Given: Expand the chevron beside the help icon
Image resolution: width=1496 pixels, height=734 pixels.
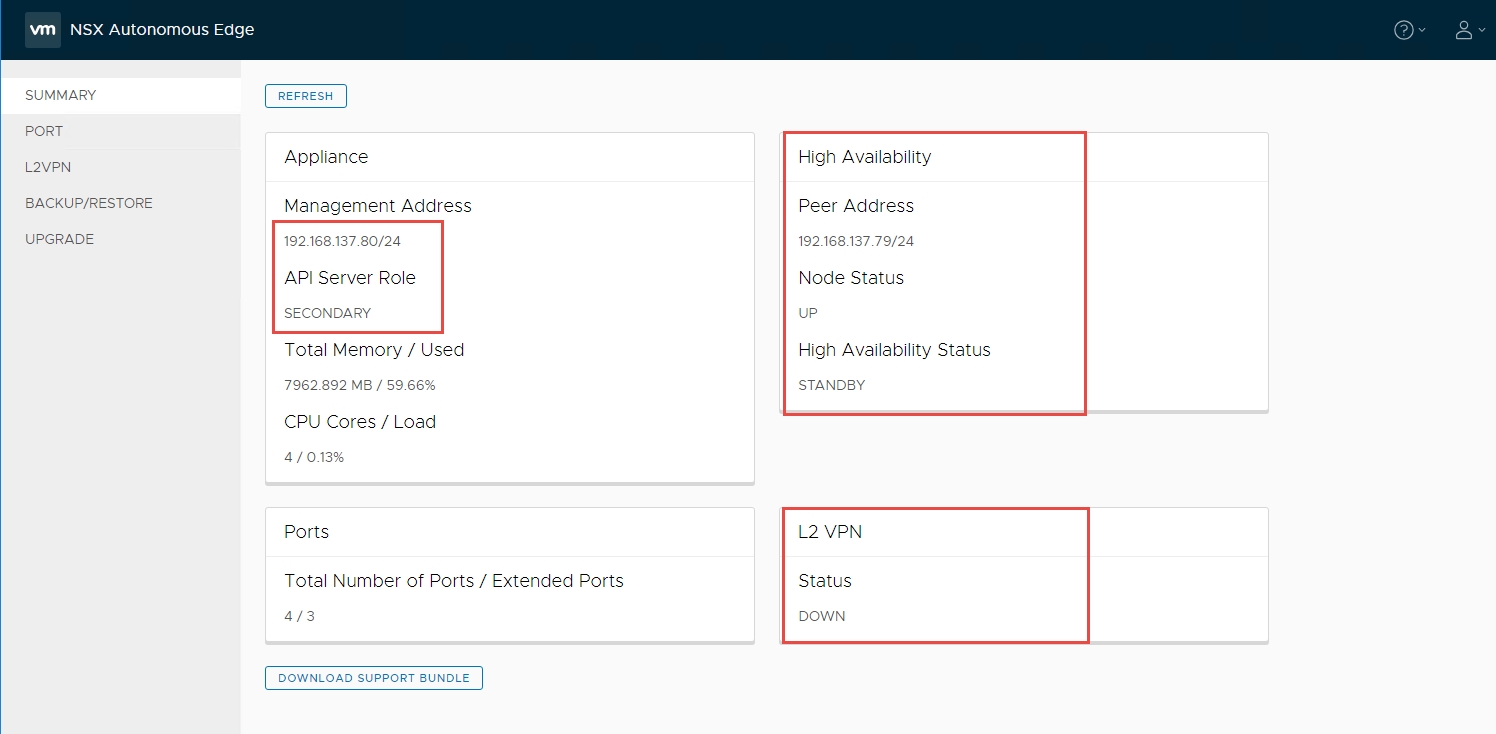Looking at the screenshot, I should [x=1423, y=30].
